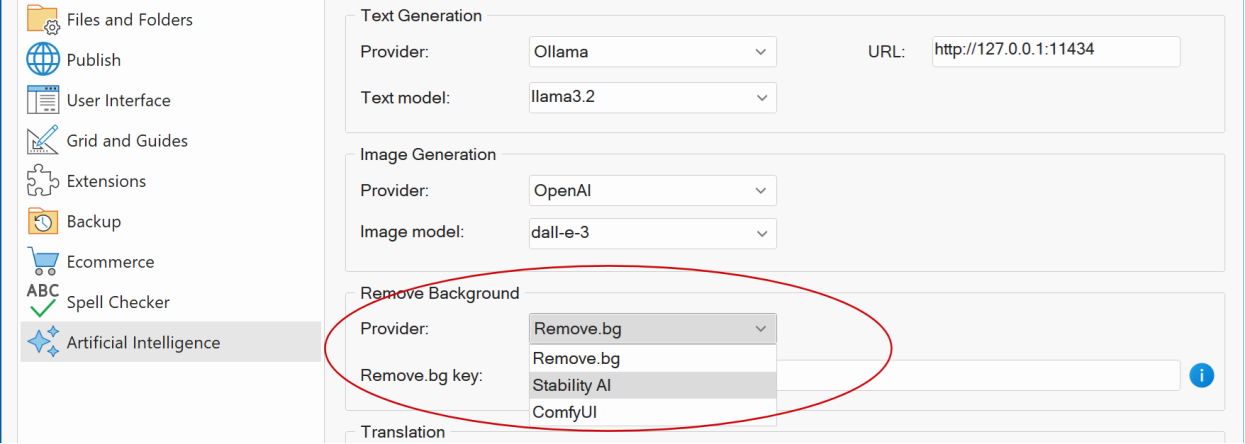
Task: Click the Files and Folders gear icon
Action: (42, 19)
